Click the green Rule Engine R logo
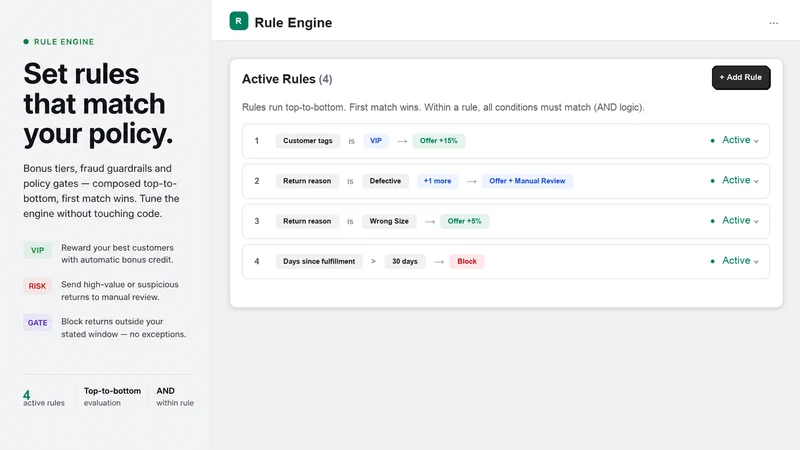This screenshot has width=800, height=450. point(238,21)
